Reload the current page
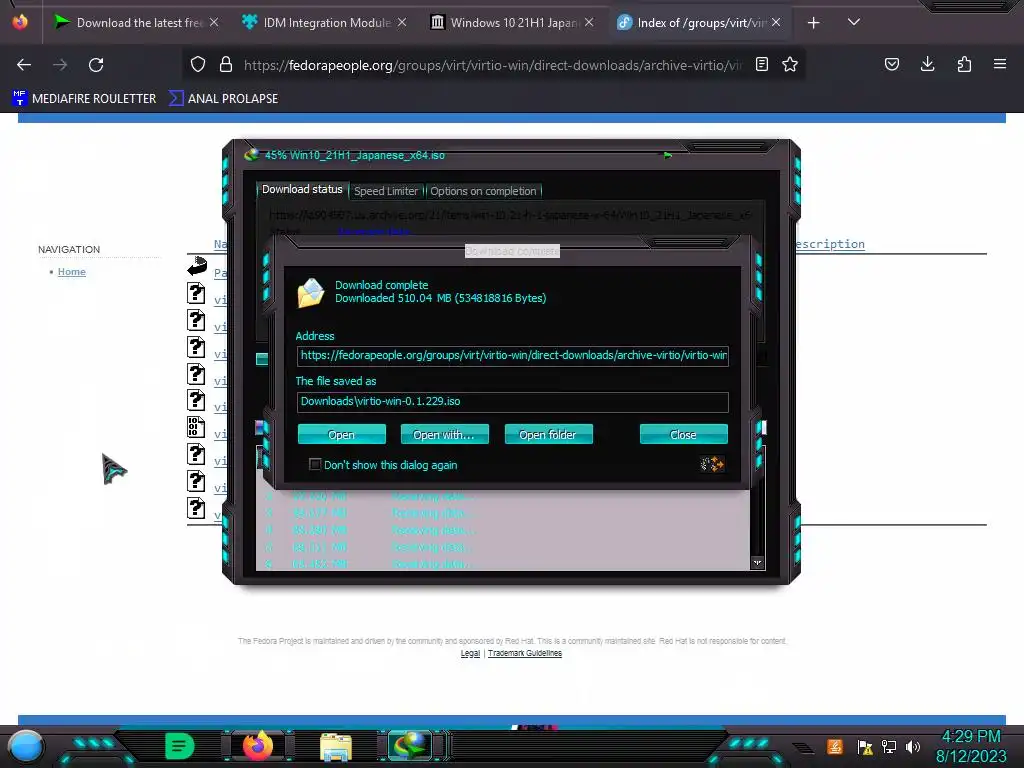Image resolution: width=1024 pixels, height=768 pixels. pos(96,65)
